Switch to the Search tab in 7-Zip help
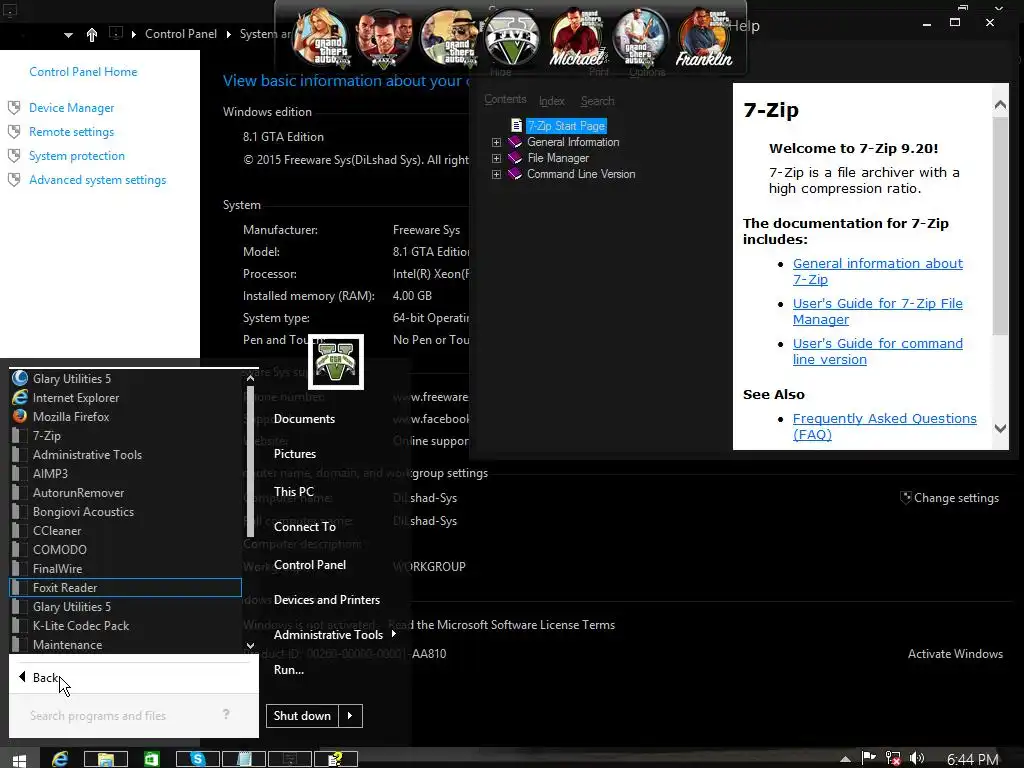This screenshot has width=1024, height=768. click(x=598, y=101)
